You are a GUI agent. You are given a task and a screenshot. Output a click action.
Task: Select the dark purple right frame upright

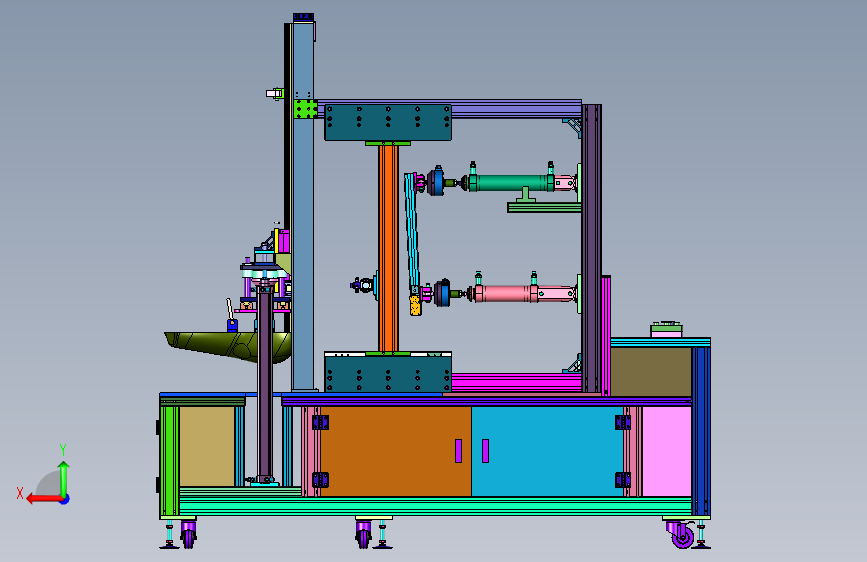(x=591, y=248)
